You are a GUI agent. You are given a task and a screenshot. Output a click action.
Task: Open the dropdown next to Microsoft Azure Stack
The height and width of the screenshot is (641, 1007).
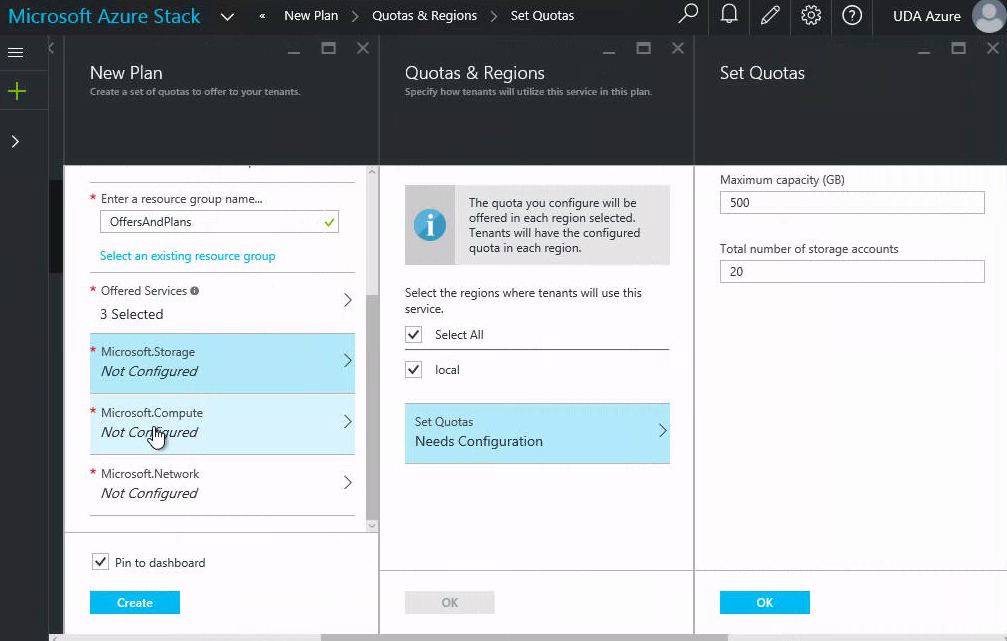tap(227, 16)
